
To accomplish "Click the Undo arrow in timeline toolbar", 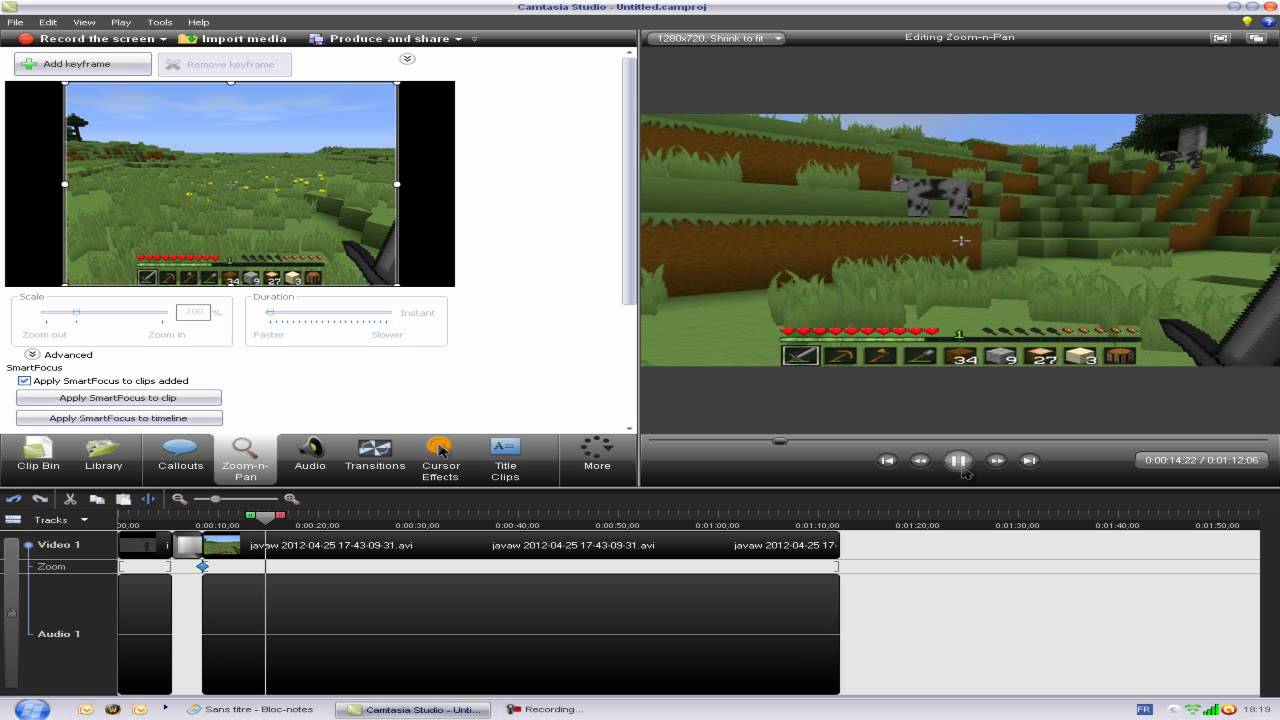I will coord(14,498).
